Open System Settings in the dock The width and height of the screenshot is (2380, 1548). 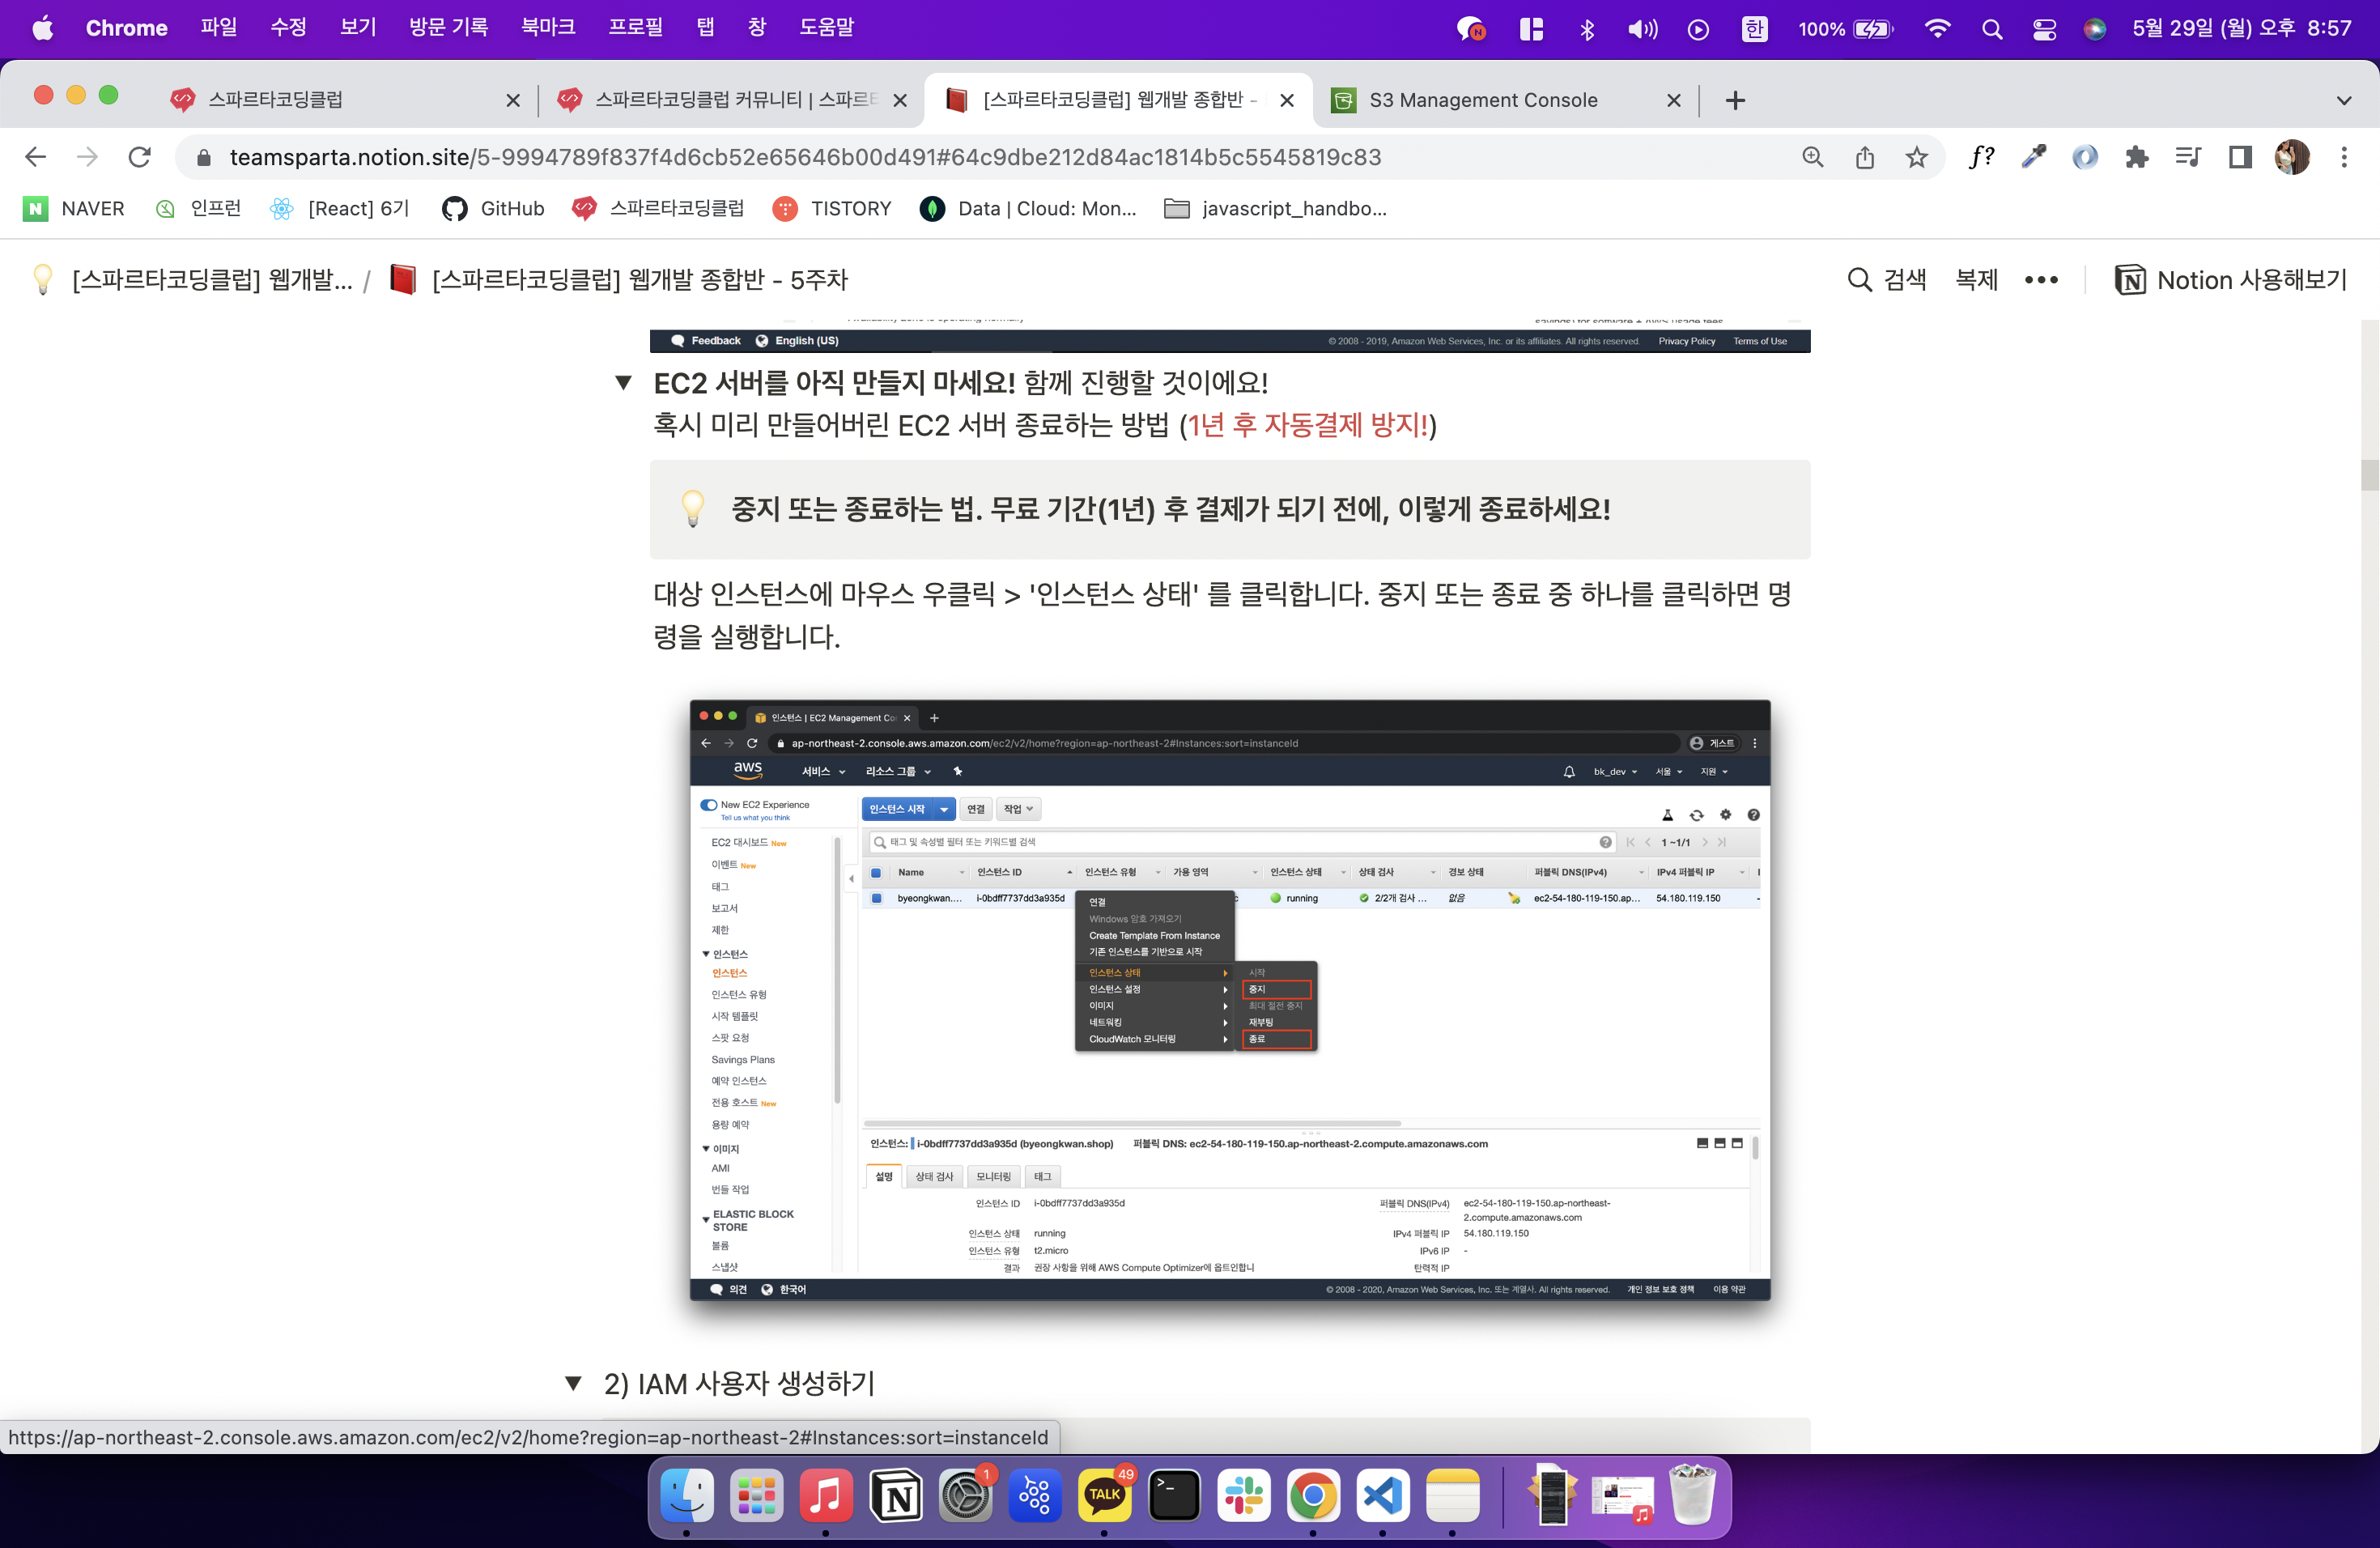point(965,1495)
